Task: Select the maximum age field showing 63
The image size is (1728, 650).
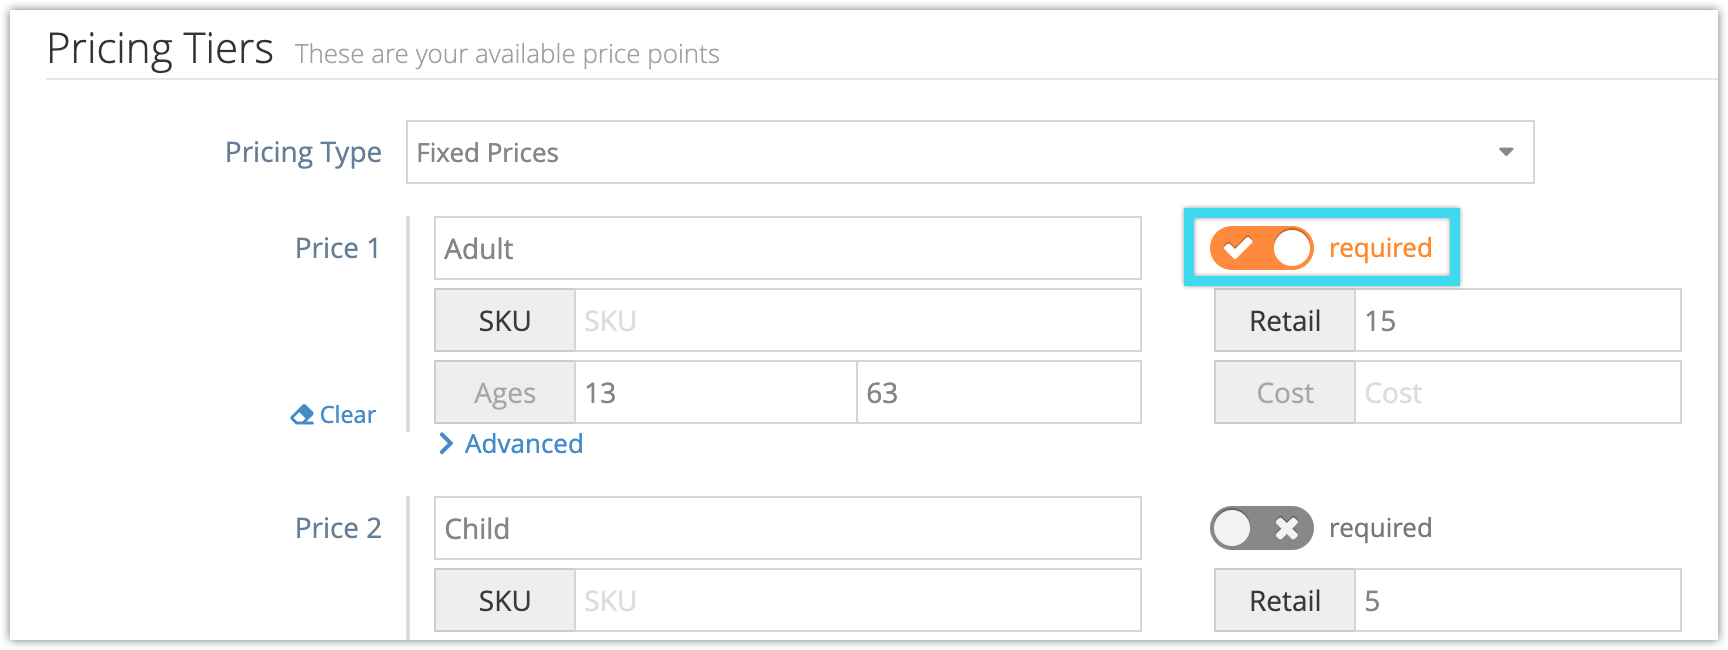Action: [999, 392]
